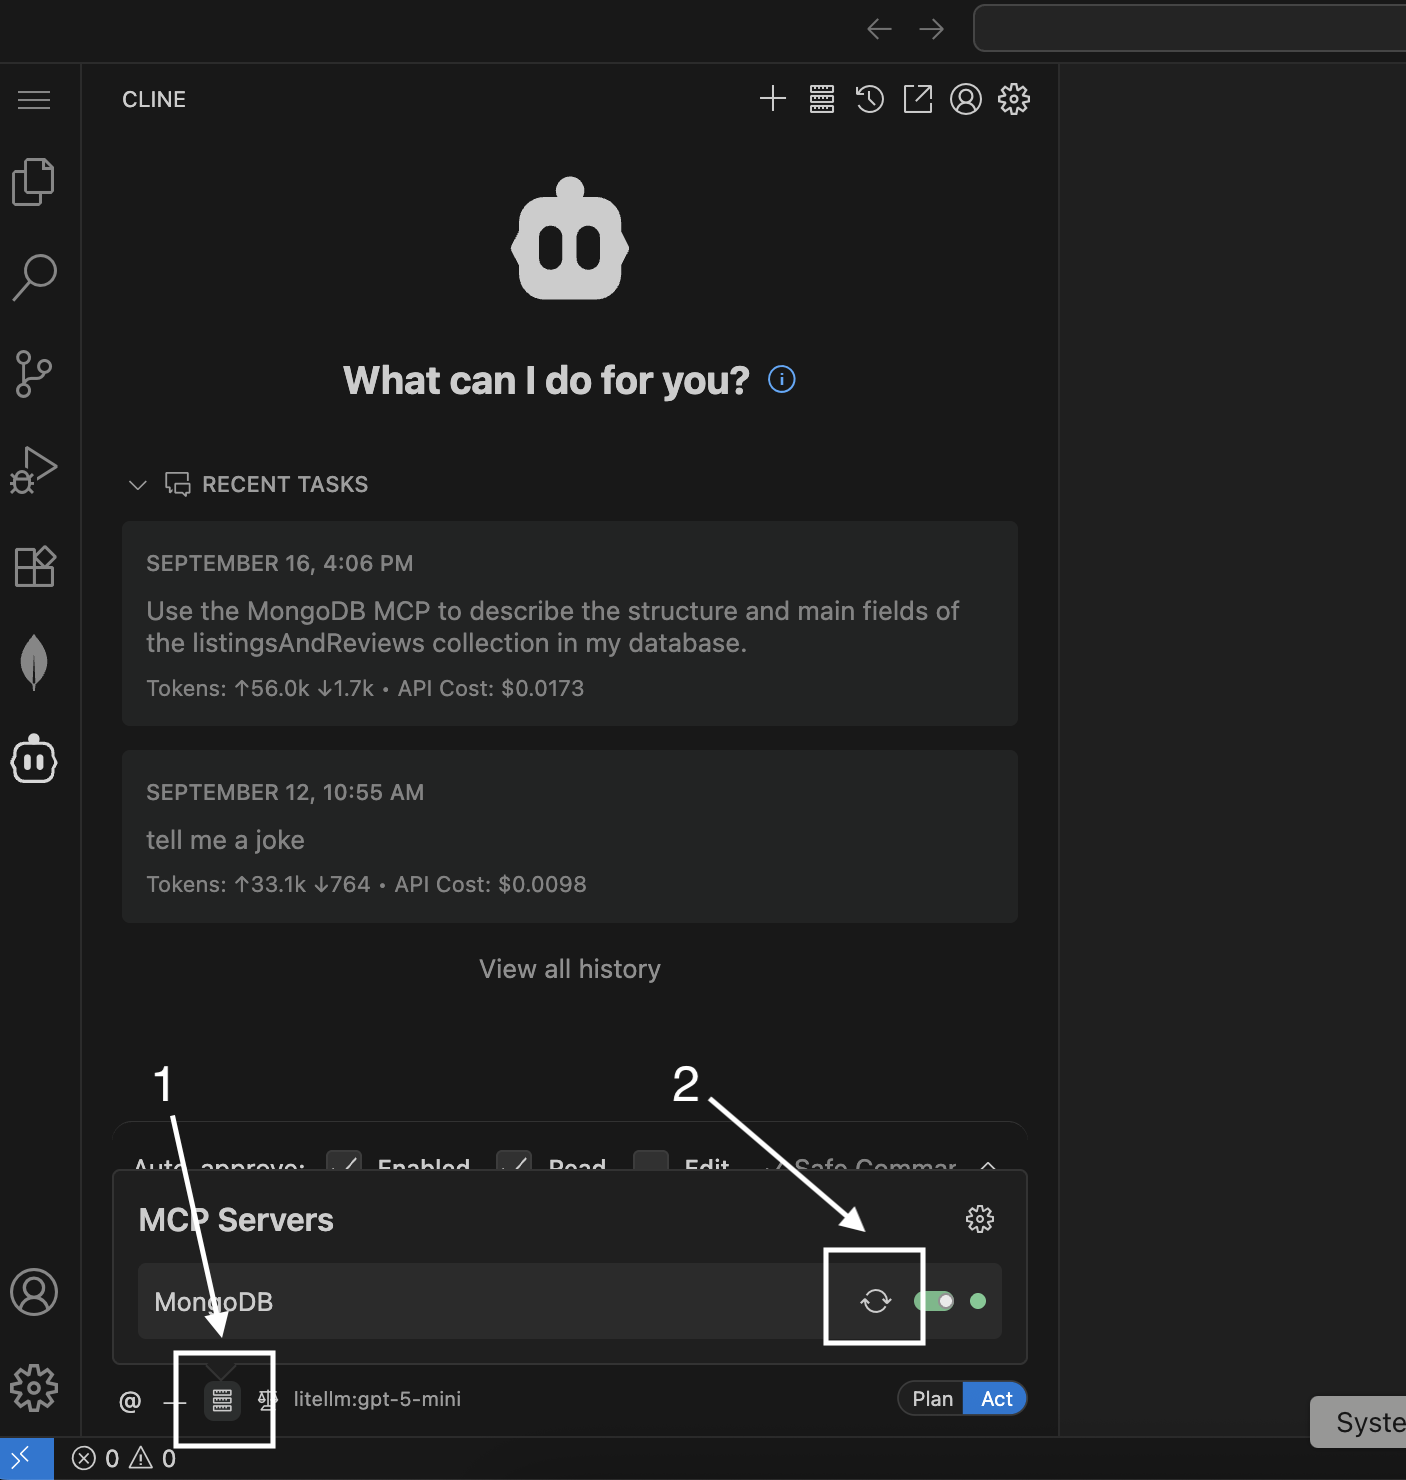Open MongoDB leaf icon in activity bar
The image size is (1406, 1480).
click(34, 662)
